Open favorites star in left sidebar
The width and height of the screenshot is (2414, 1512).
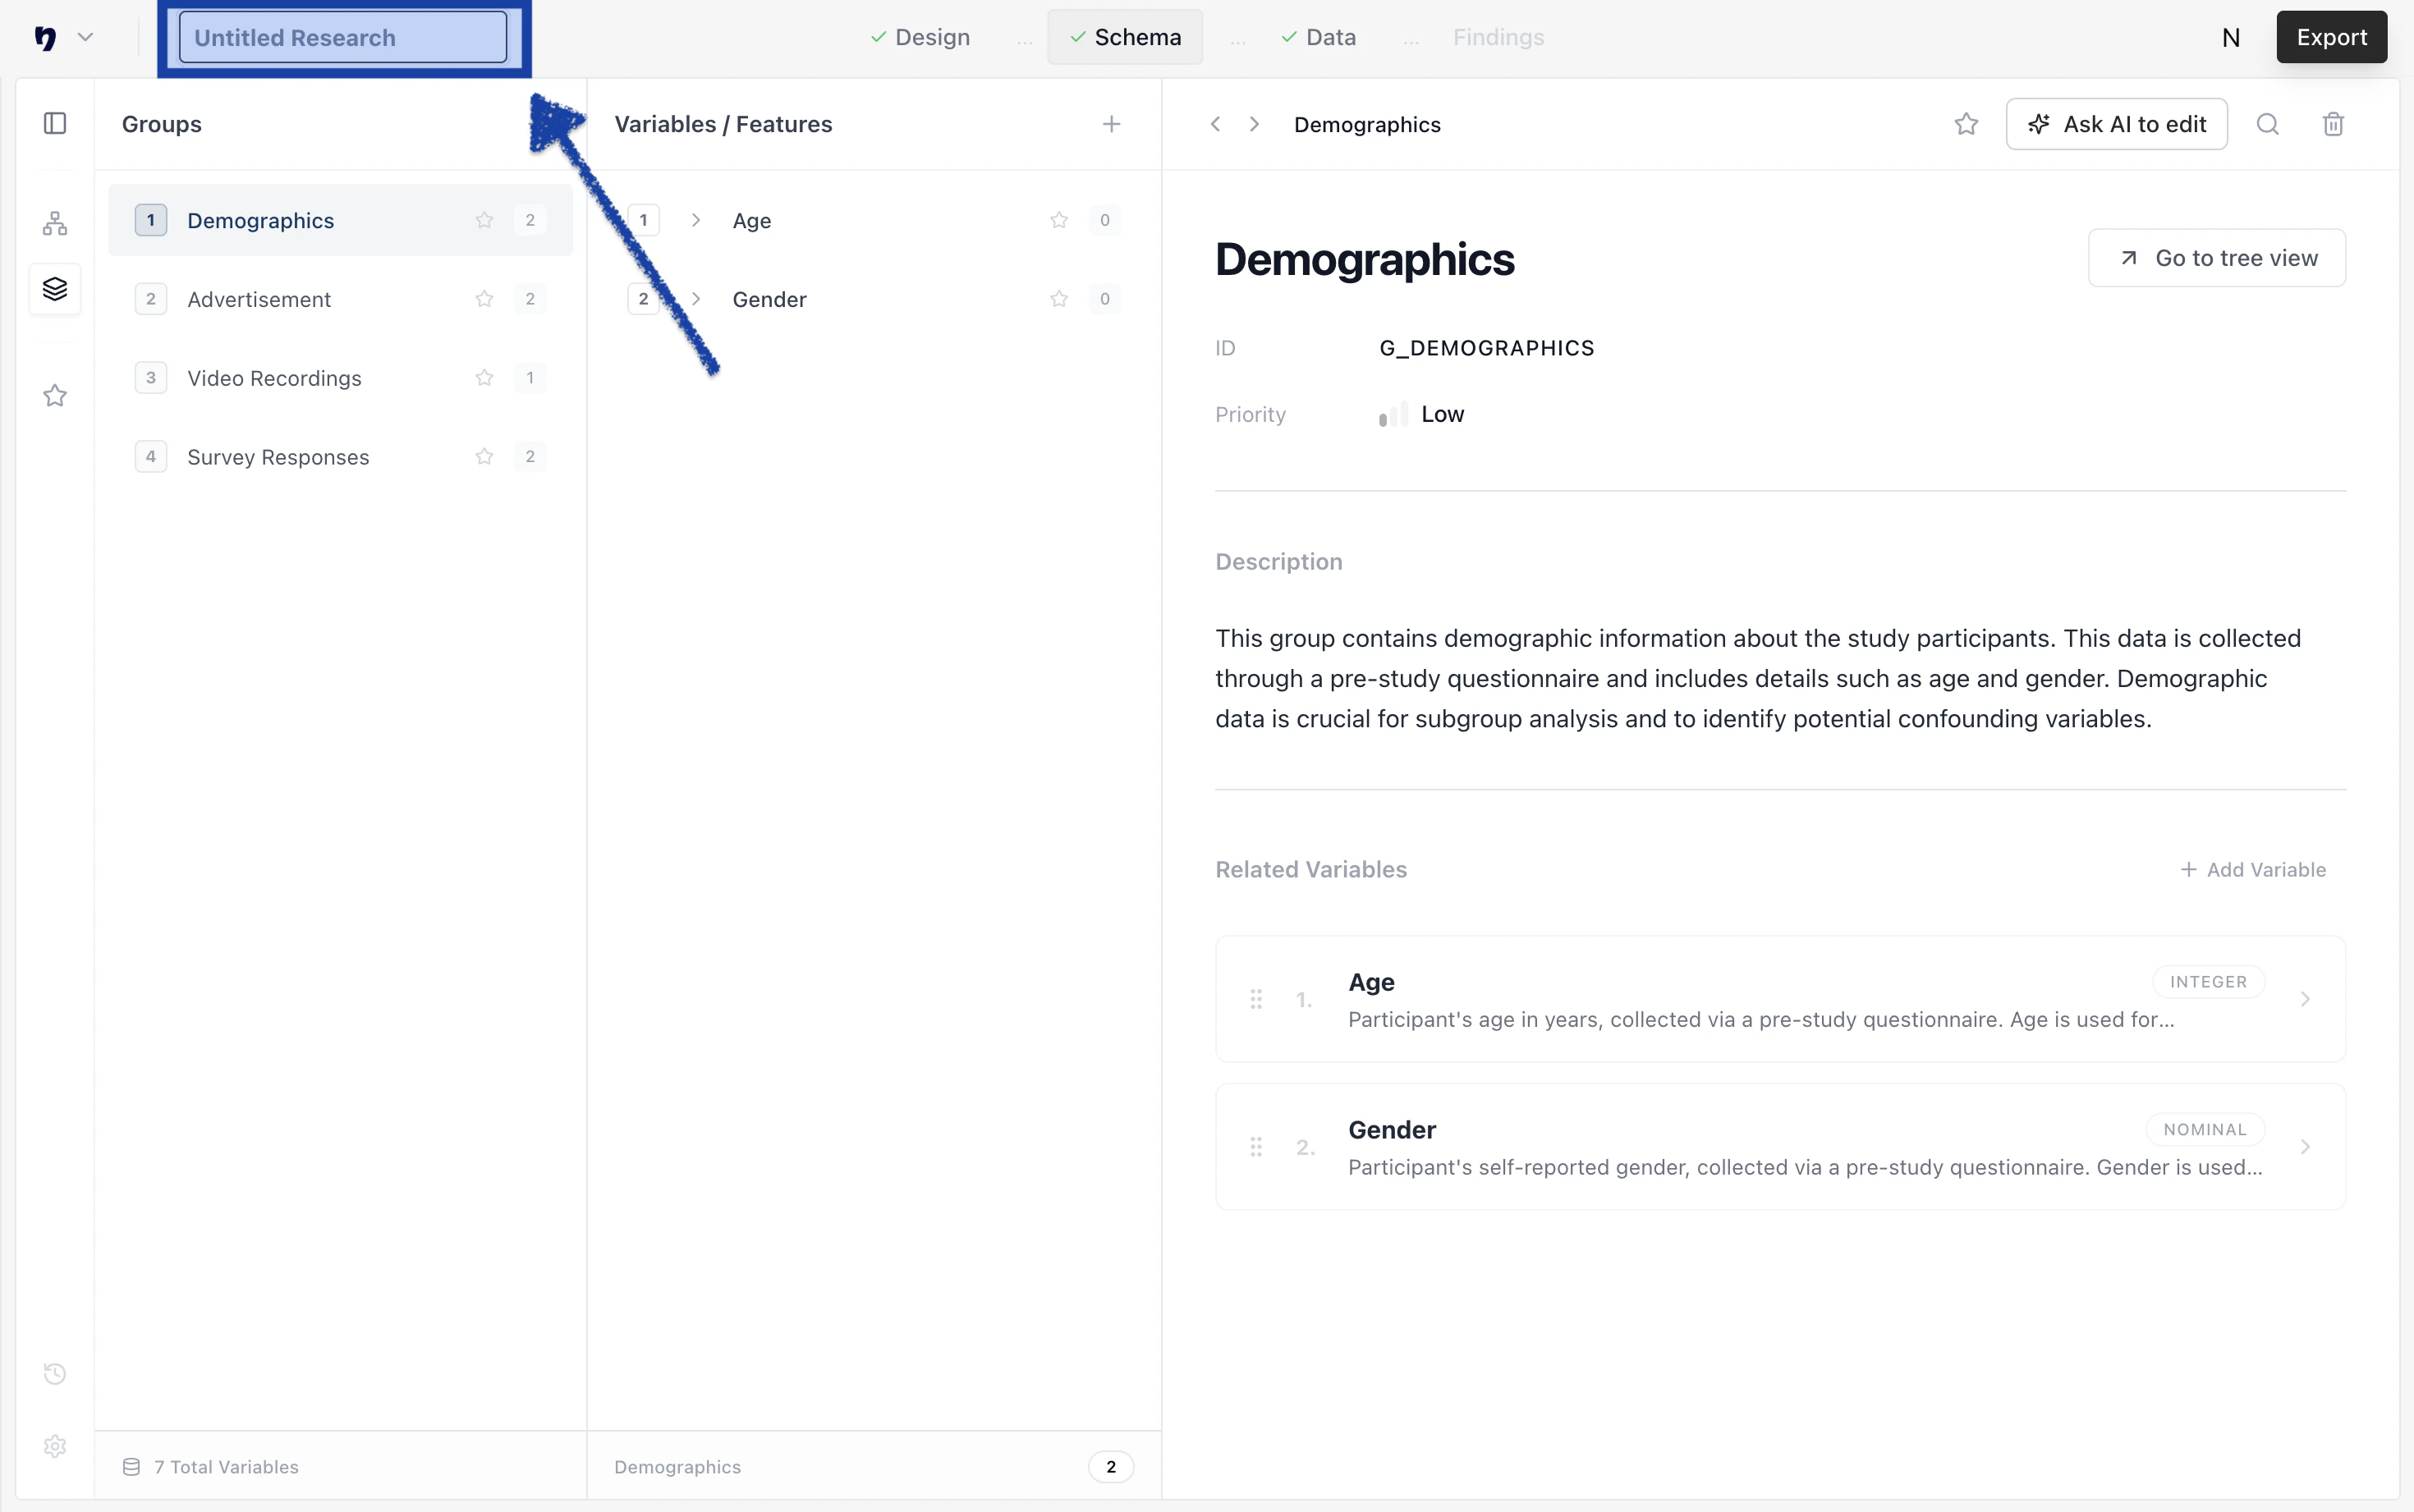pyautogui.click(x=55, y=395)
